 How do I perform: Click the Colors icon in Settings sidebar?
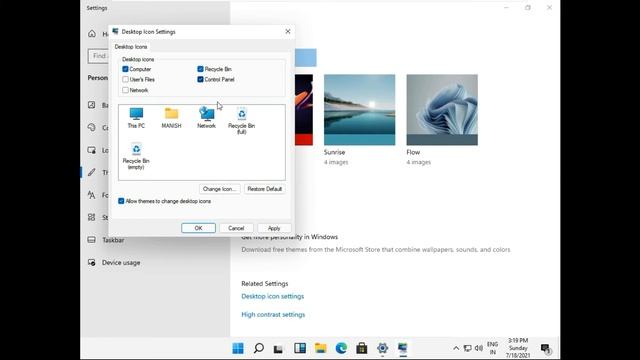[92, 127]
